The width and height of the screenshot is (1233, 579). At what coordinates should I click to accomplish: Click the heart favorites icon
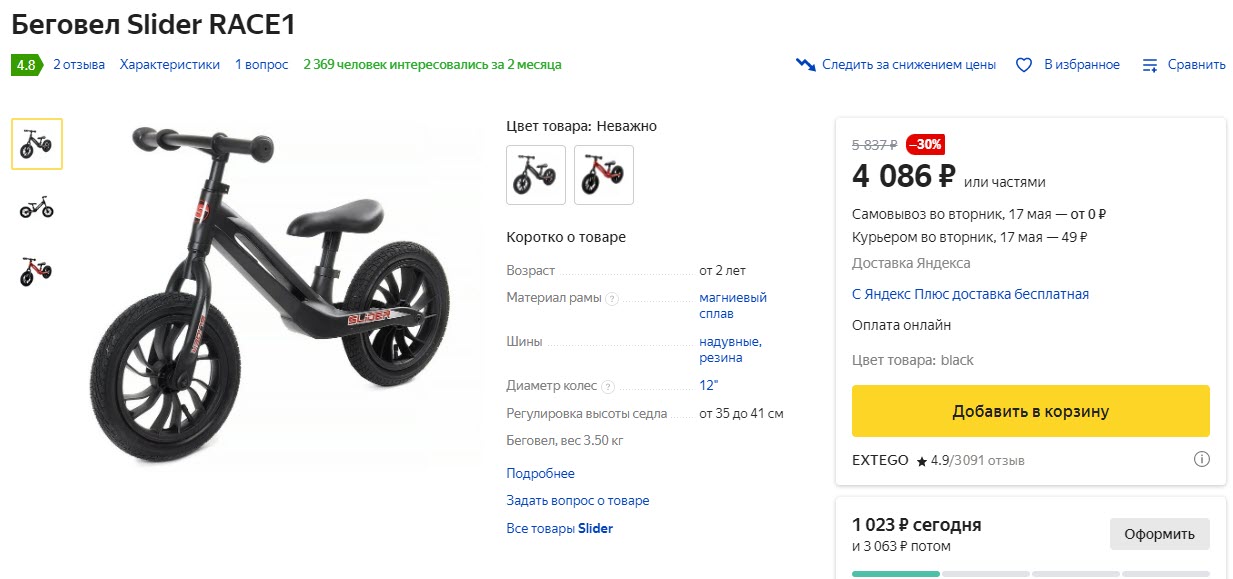pyautogui.click(x=1023, y=65)
